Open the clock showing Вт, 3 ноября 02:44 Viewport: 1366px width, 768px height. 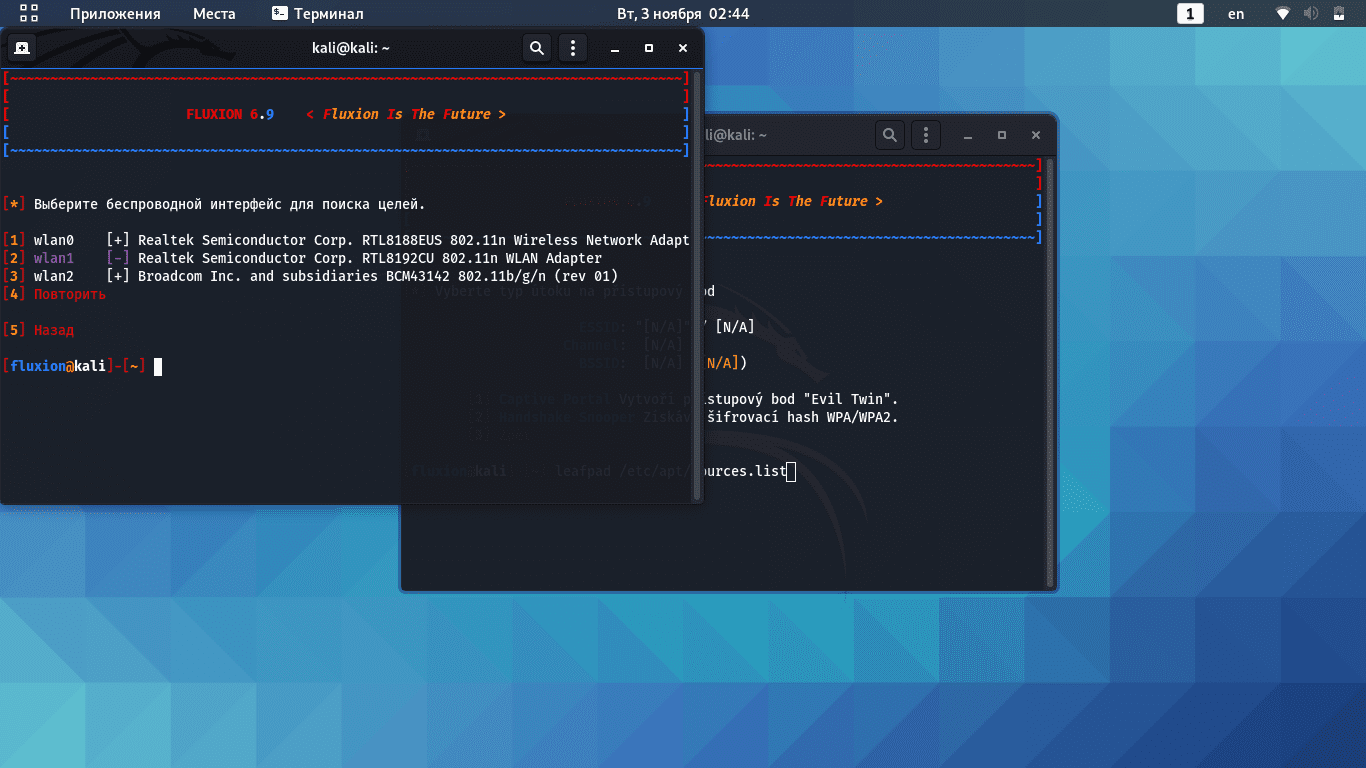(x=683, y=13)
